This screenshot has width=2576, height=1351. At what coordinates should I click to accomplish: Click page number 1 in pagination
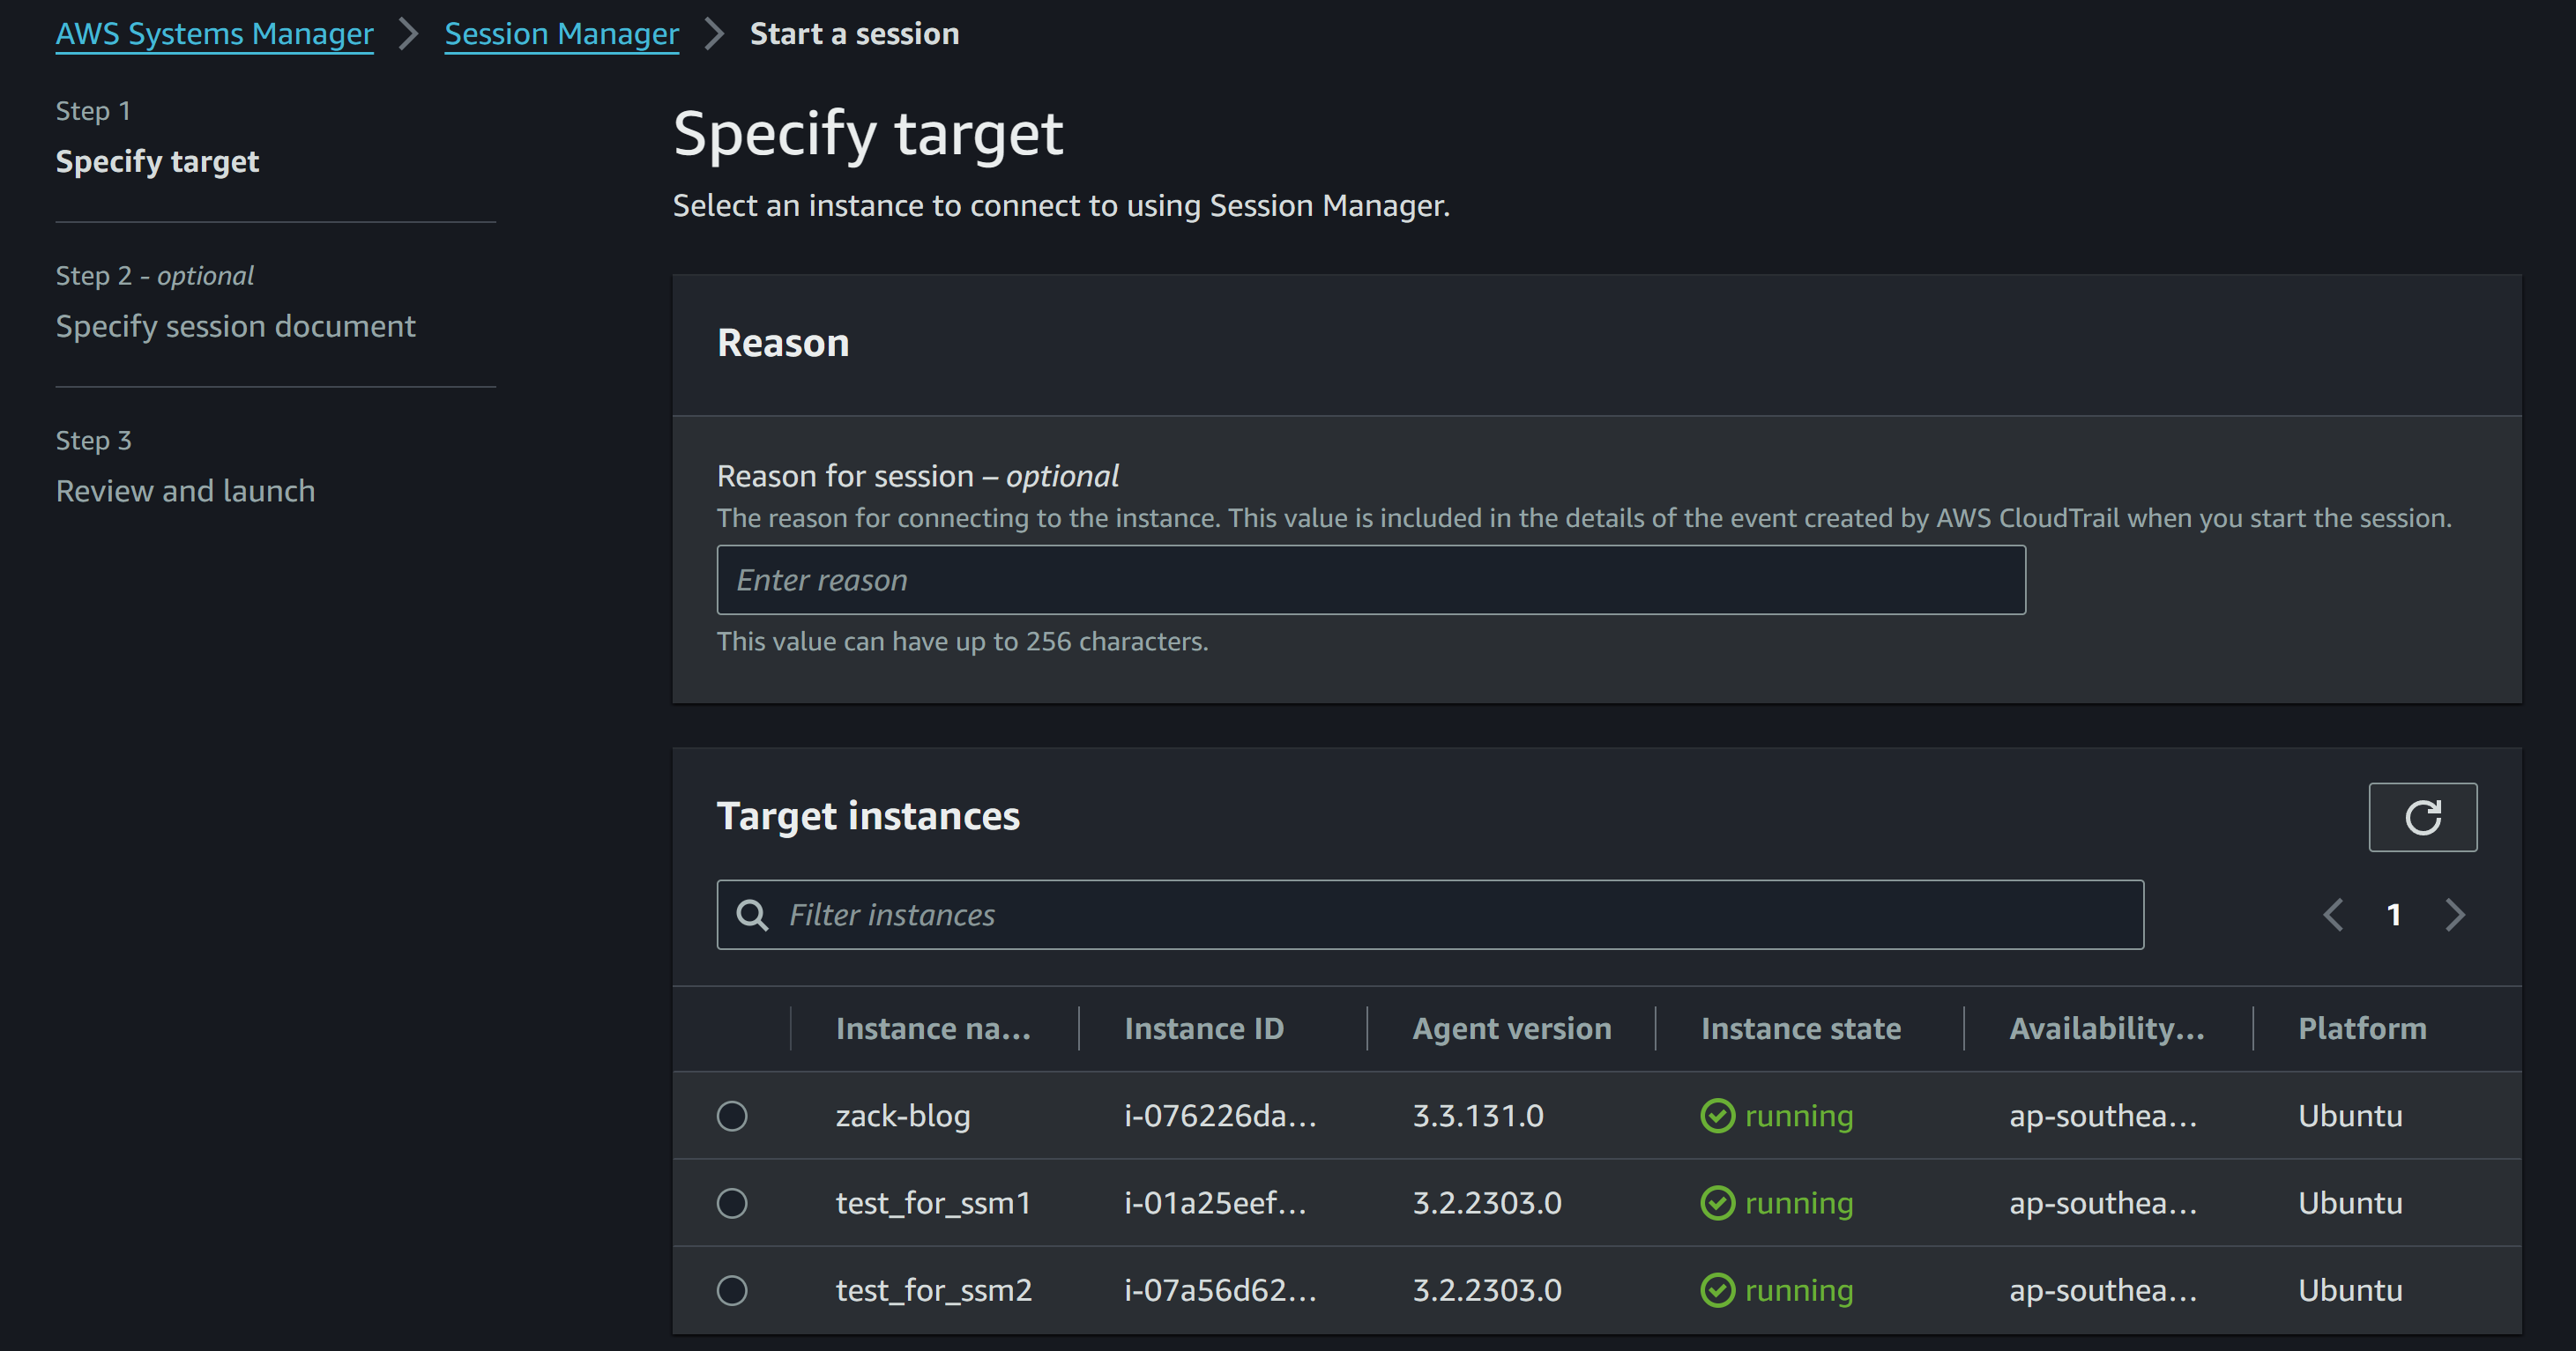(2394, 915)
